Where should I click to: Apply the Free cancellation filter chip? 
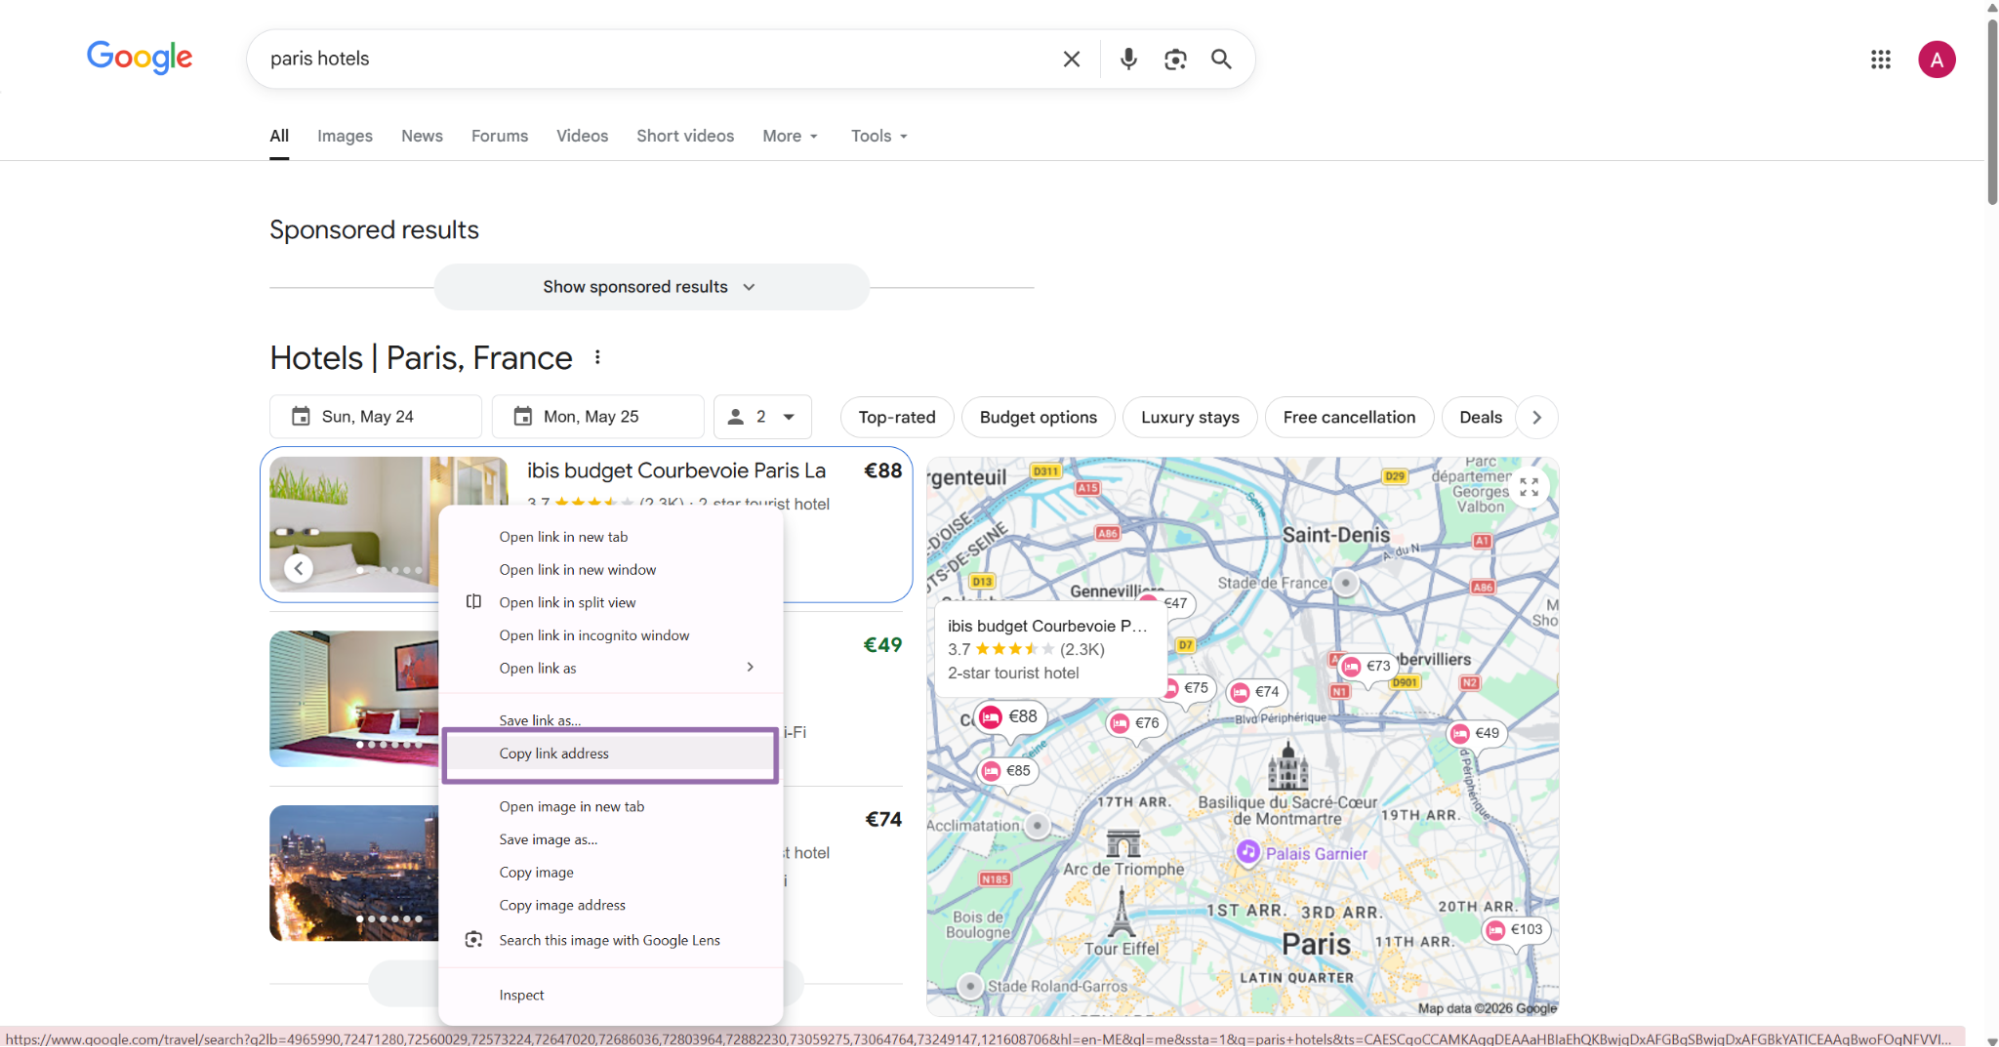pyautogui.click(x=1349, y=417)
